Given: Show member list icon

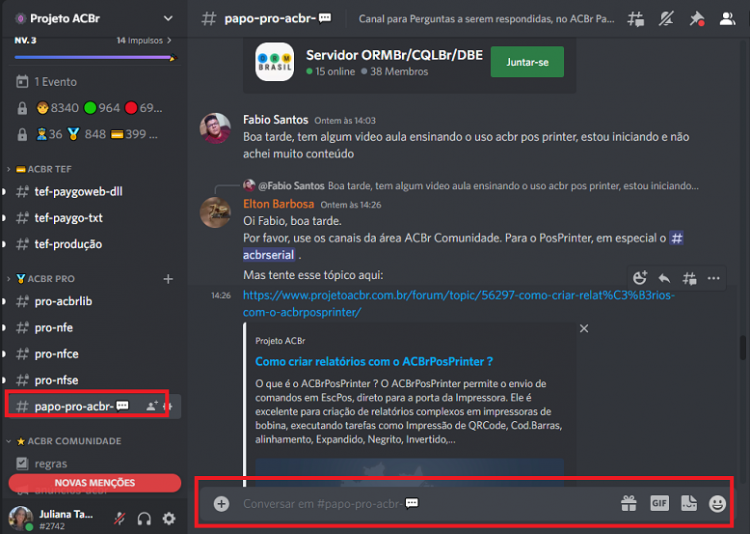Looking at the screenshot, I should click(x=727, y=19).
